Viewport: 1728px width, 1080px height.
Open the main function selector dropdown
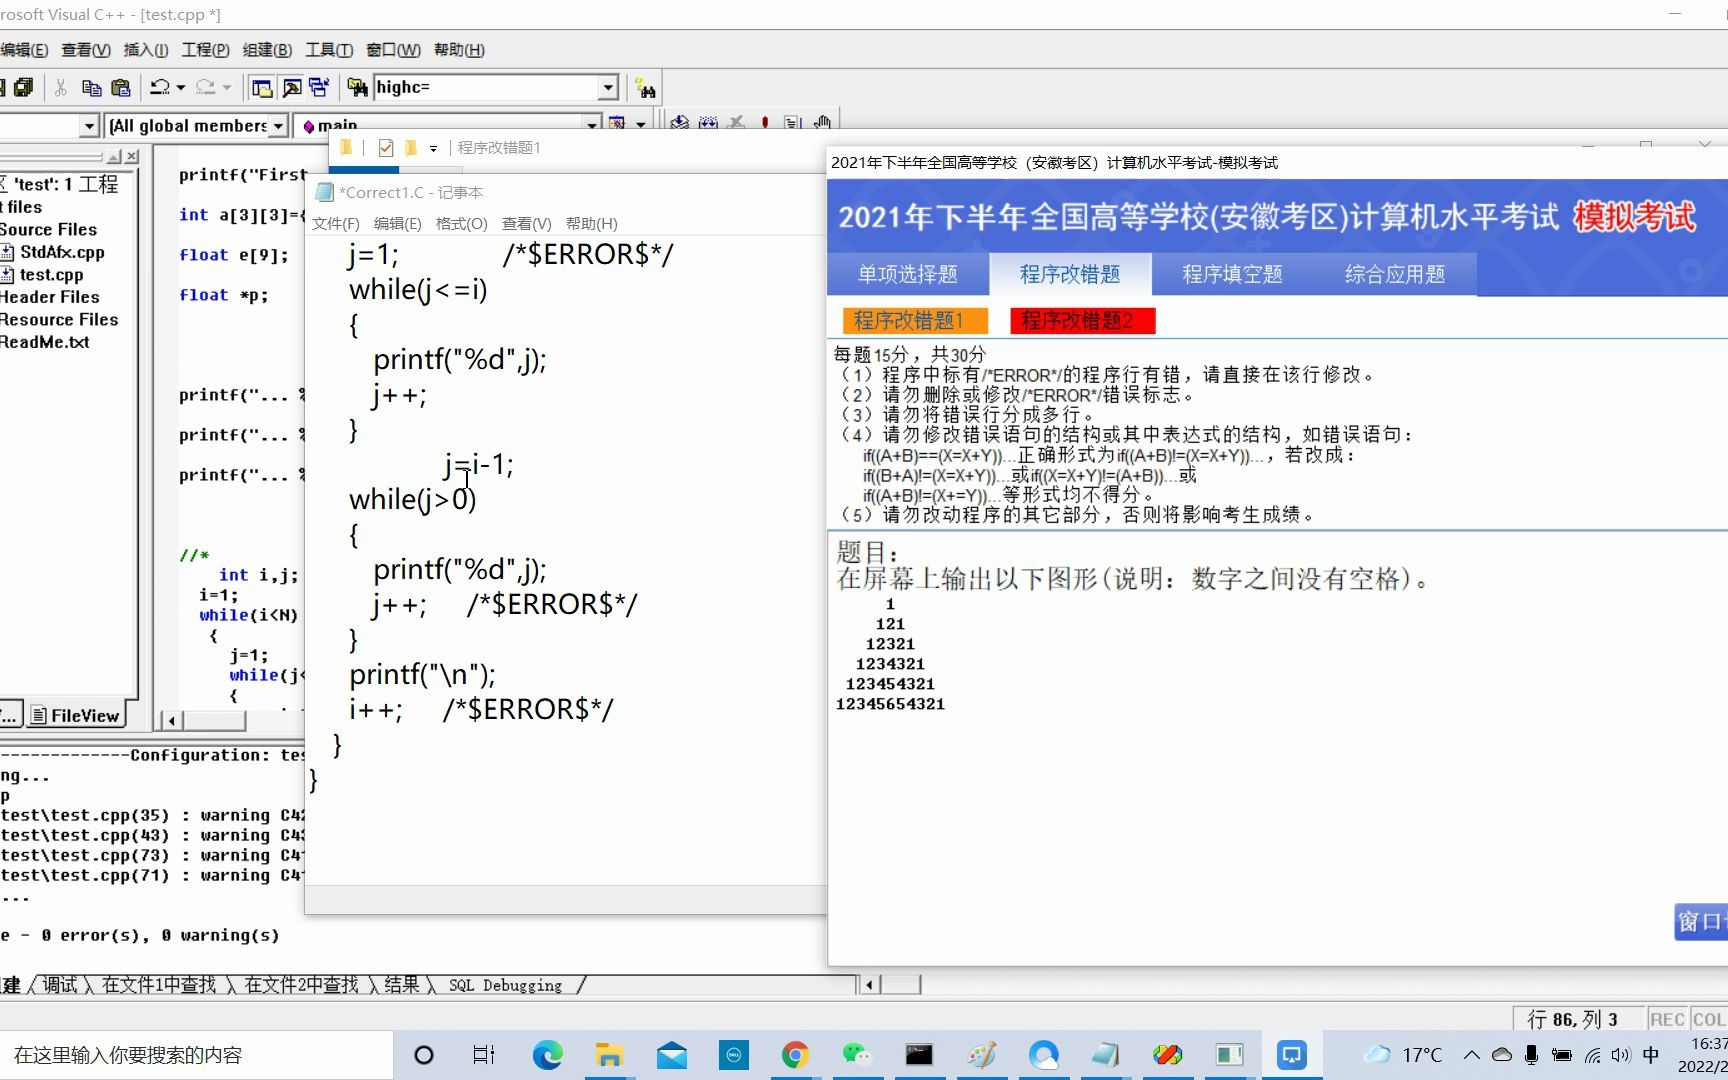pyautogui.click(x=592, y=125)
